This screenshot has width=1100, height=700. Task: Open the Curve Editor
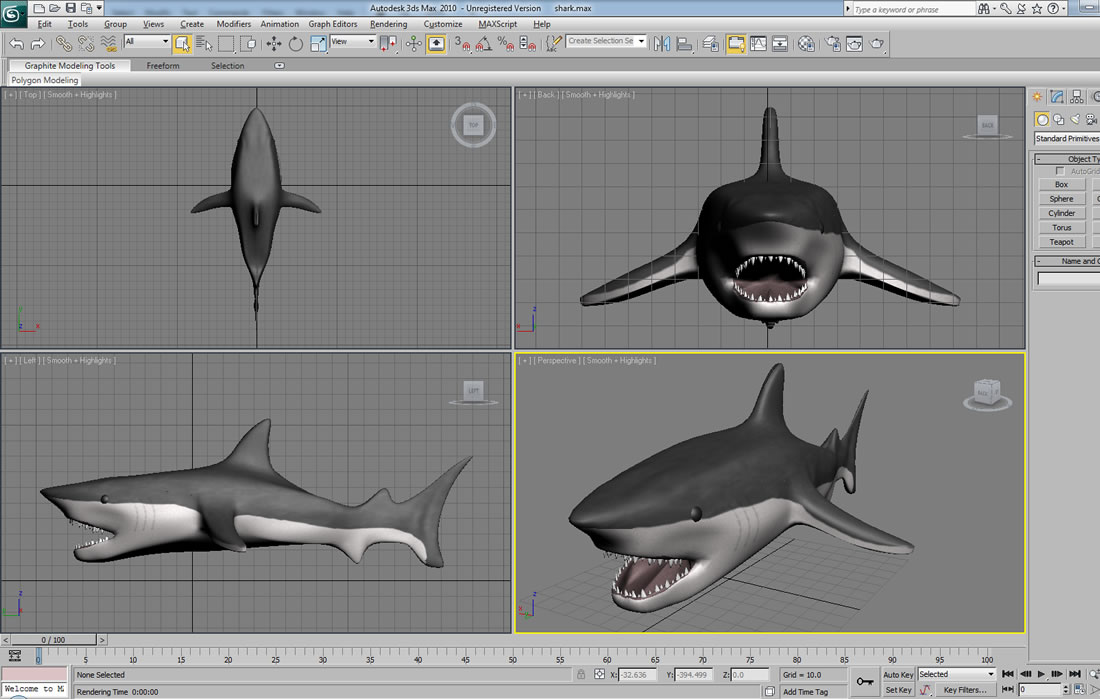coord(758,44)
